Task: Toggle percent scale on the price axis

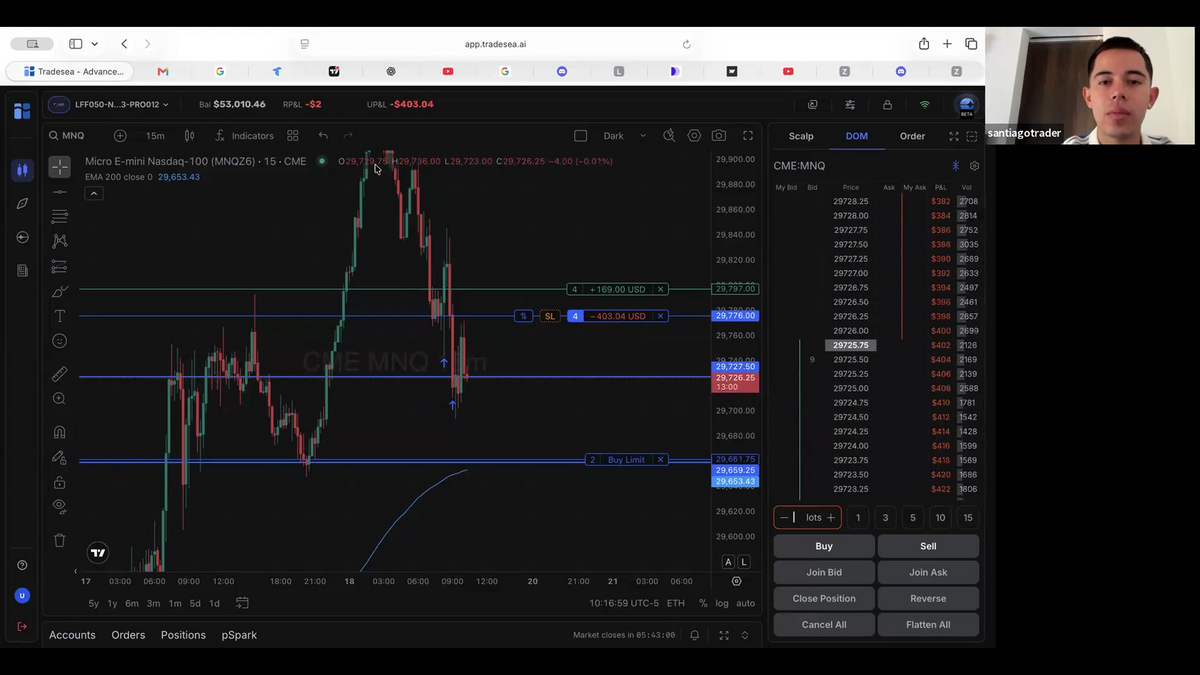Action: pyautogui.click(x=703, y=603)
